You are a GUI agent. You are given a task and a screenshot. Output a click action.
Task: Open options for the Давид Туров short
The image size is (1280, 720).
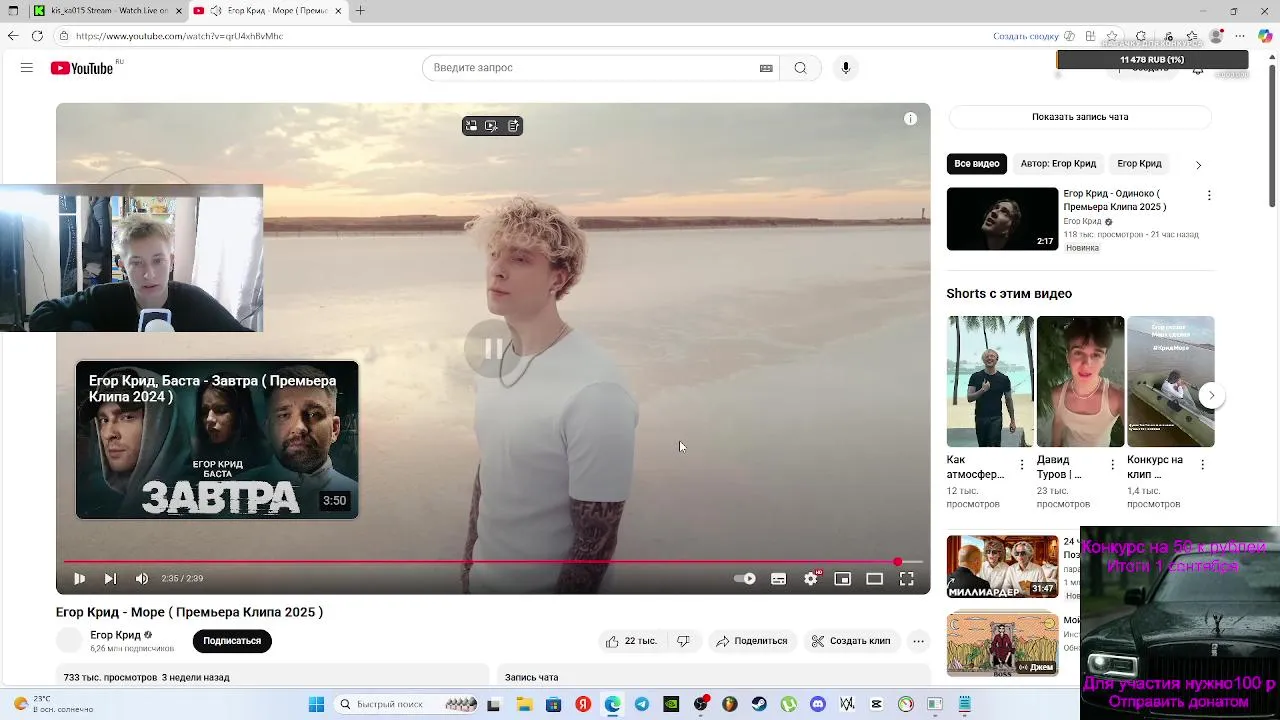click(x=1112, y=465)
